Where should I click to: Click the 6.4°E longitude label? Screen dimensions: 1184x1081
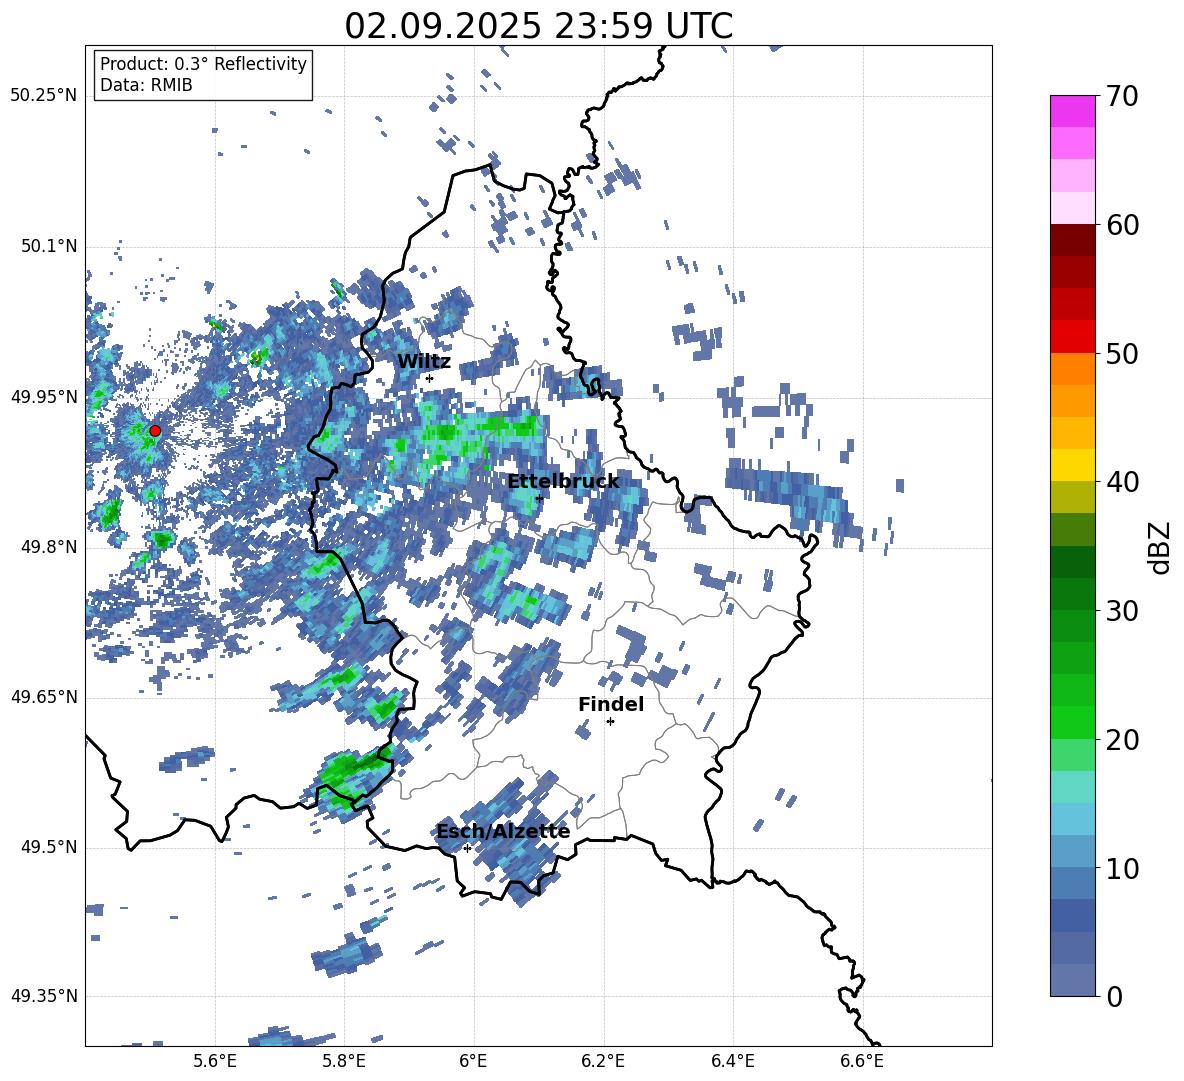coord(732,1061)
